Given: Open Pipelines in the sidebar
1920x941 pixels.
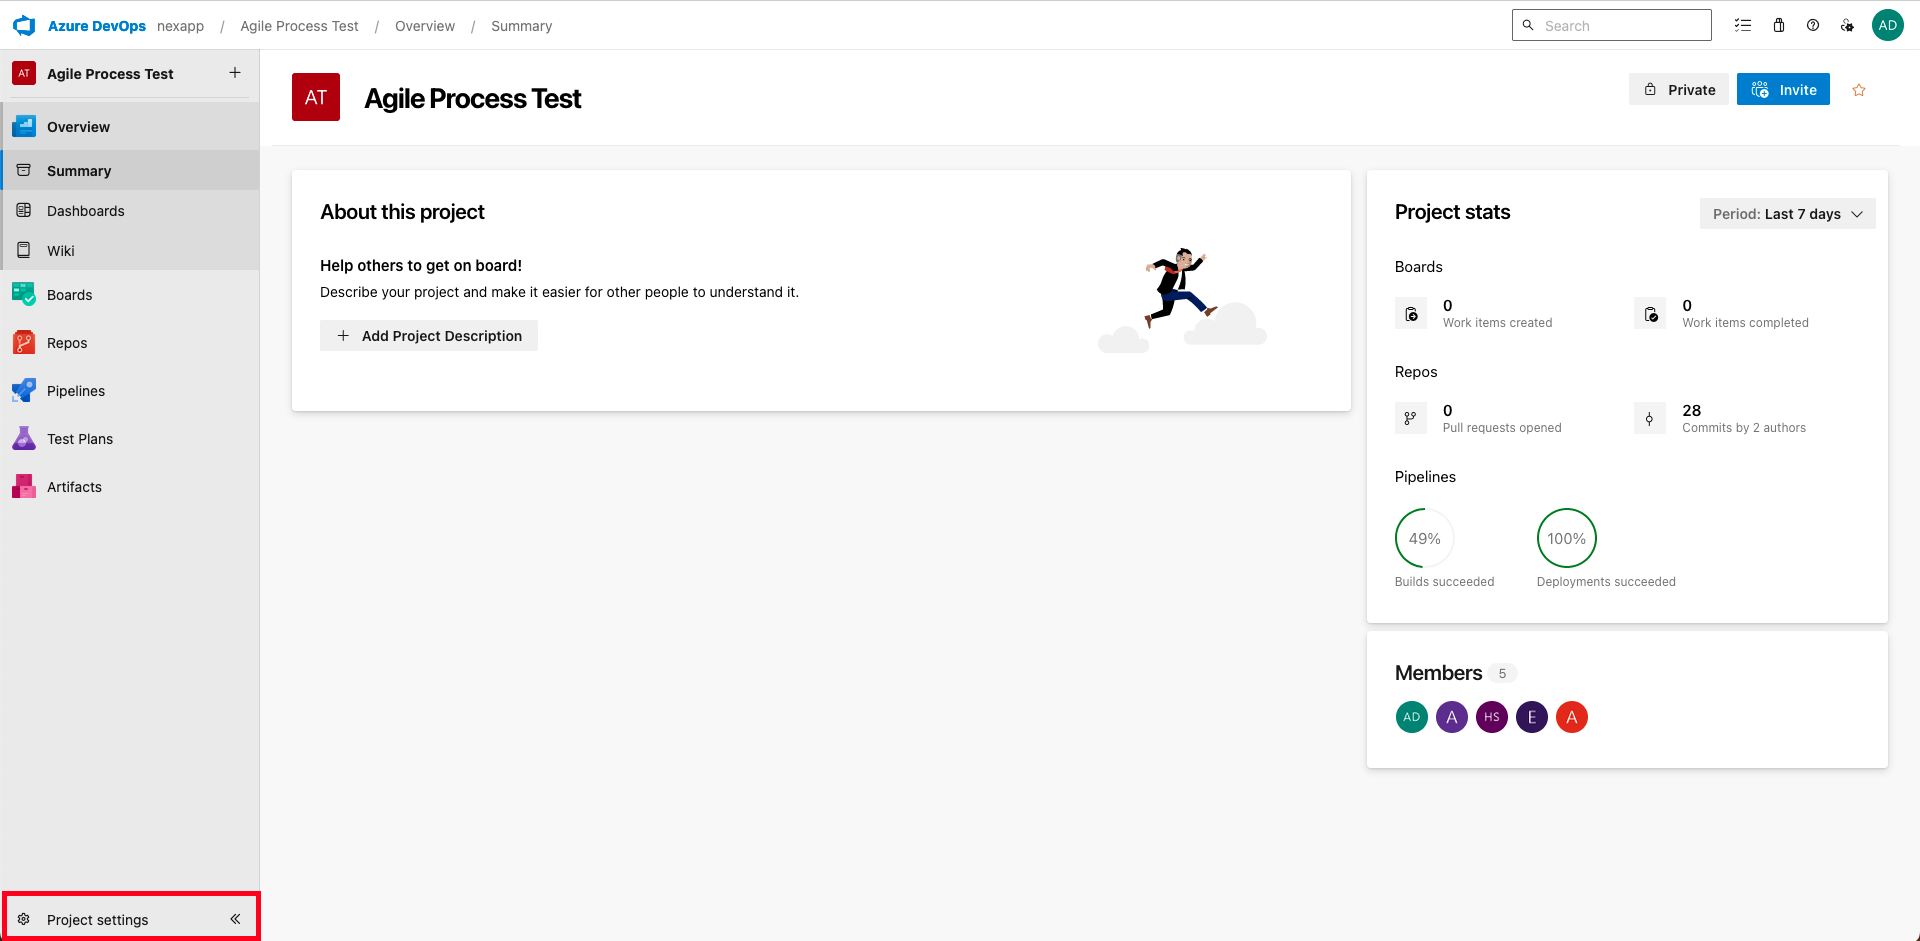Looking at the screenshot, I should pyautogui.click(x=130, y=391).
